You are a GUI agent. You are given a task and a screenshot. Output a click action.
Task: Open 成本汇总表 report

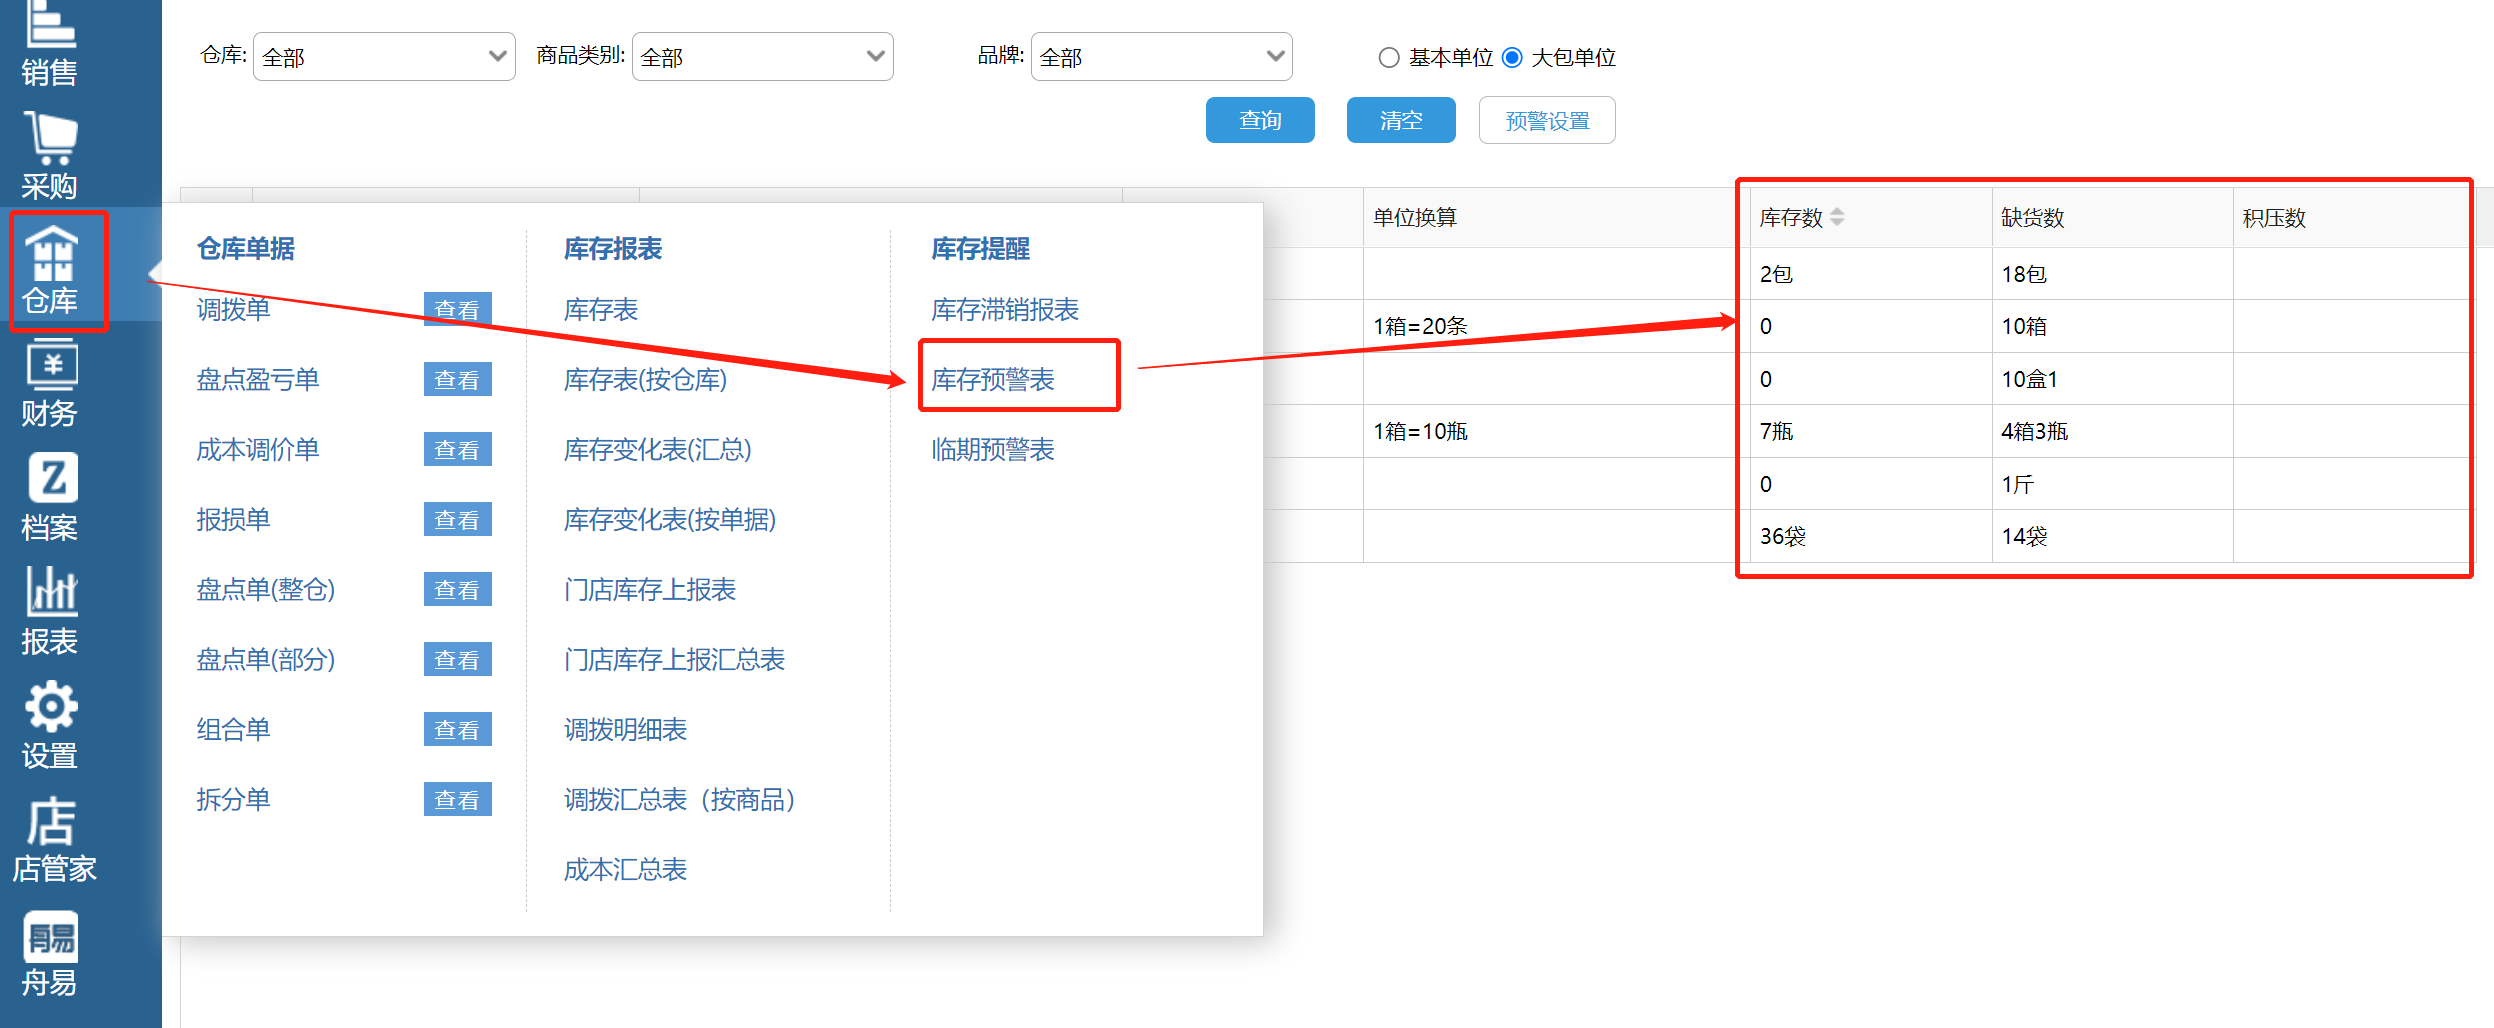[626, 869]
